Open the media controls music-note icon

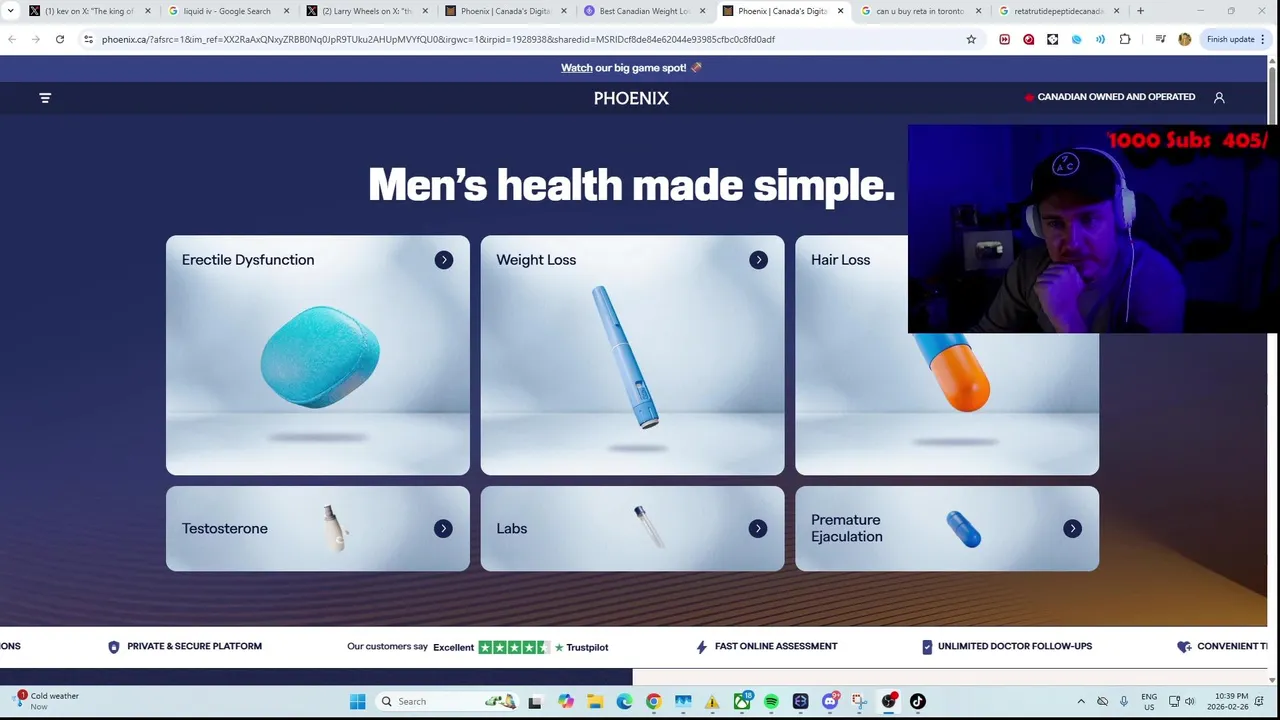pos(1160,39)
